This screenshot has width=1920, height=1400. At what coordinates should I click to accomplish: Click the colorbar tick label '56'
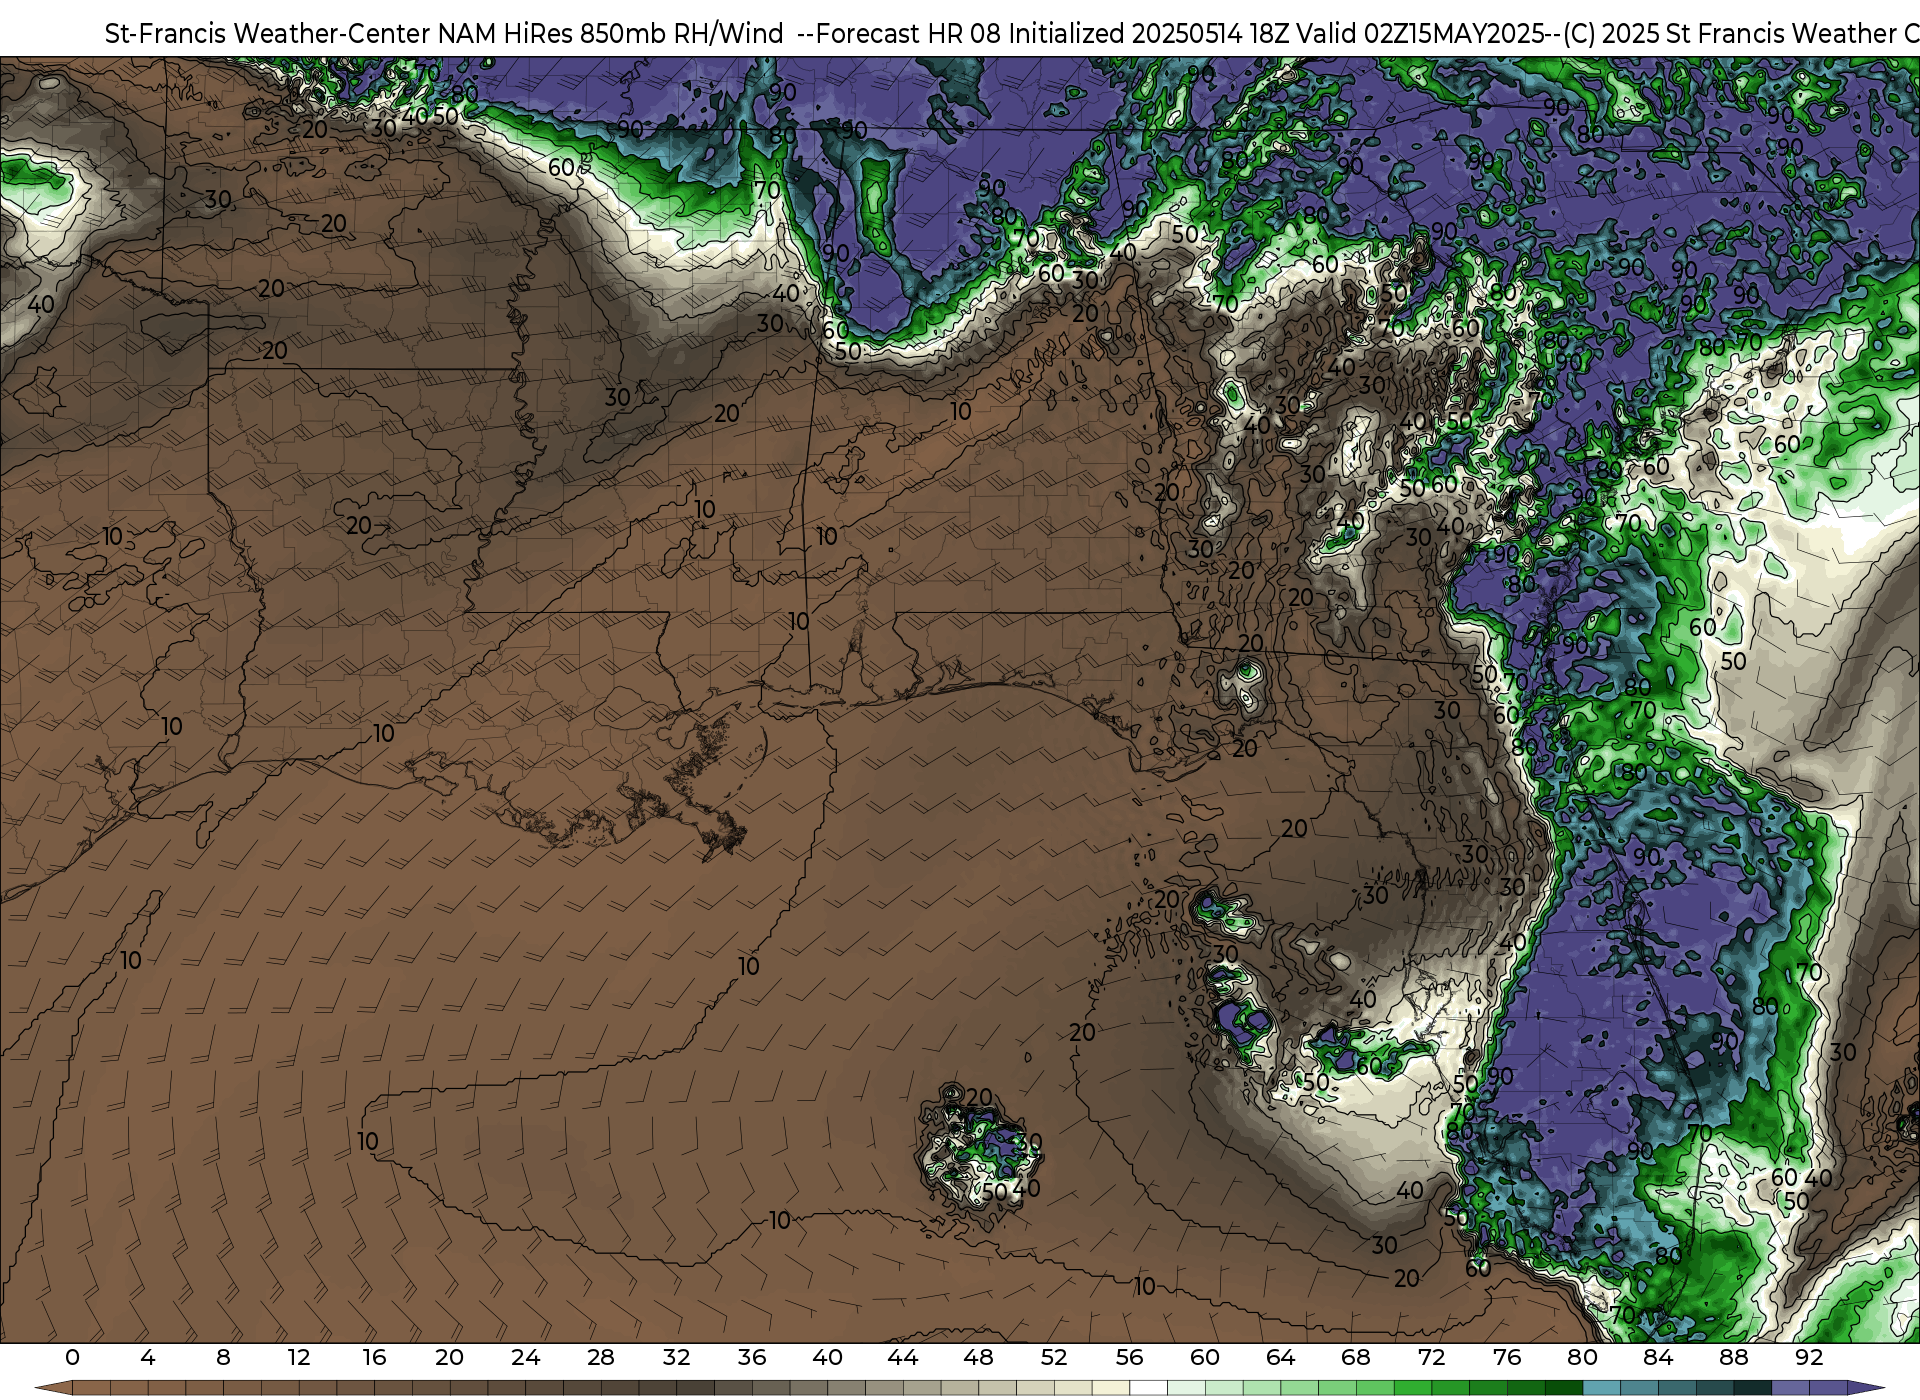[1129, 1357]
